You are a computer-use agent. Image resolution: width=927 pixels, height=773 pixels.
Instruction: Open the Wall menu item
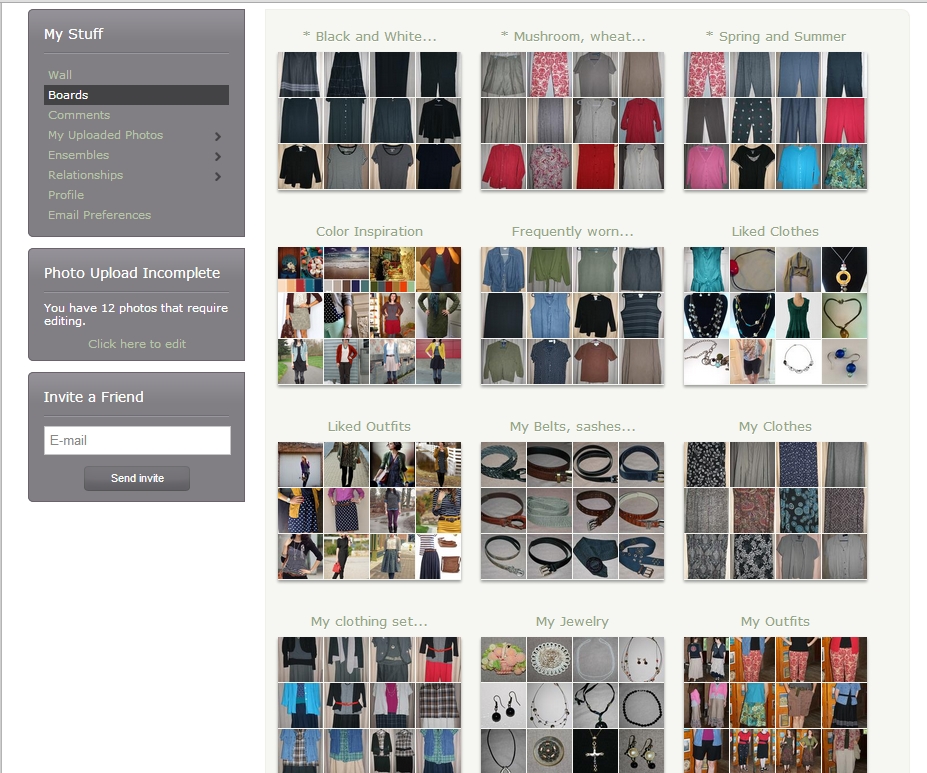point(60,75)
